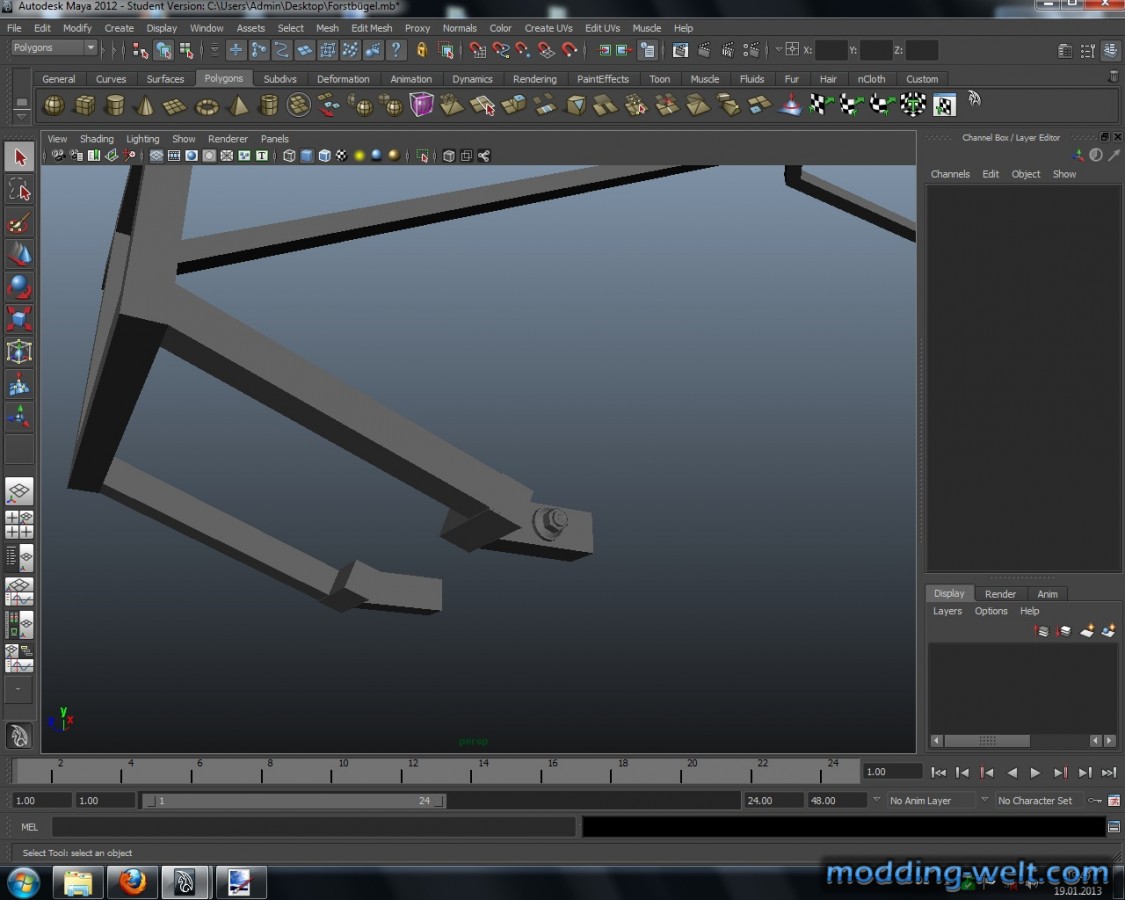Image resolution: width=1125 pixels, height=900 pixels.
Task: Expand the No Character Set dropdown
Action: [984, 800]
